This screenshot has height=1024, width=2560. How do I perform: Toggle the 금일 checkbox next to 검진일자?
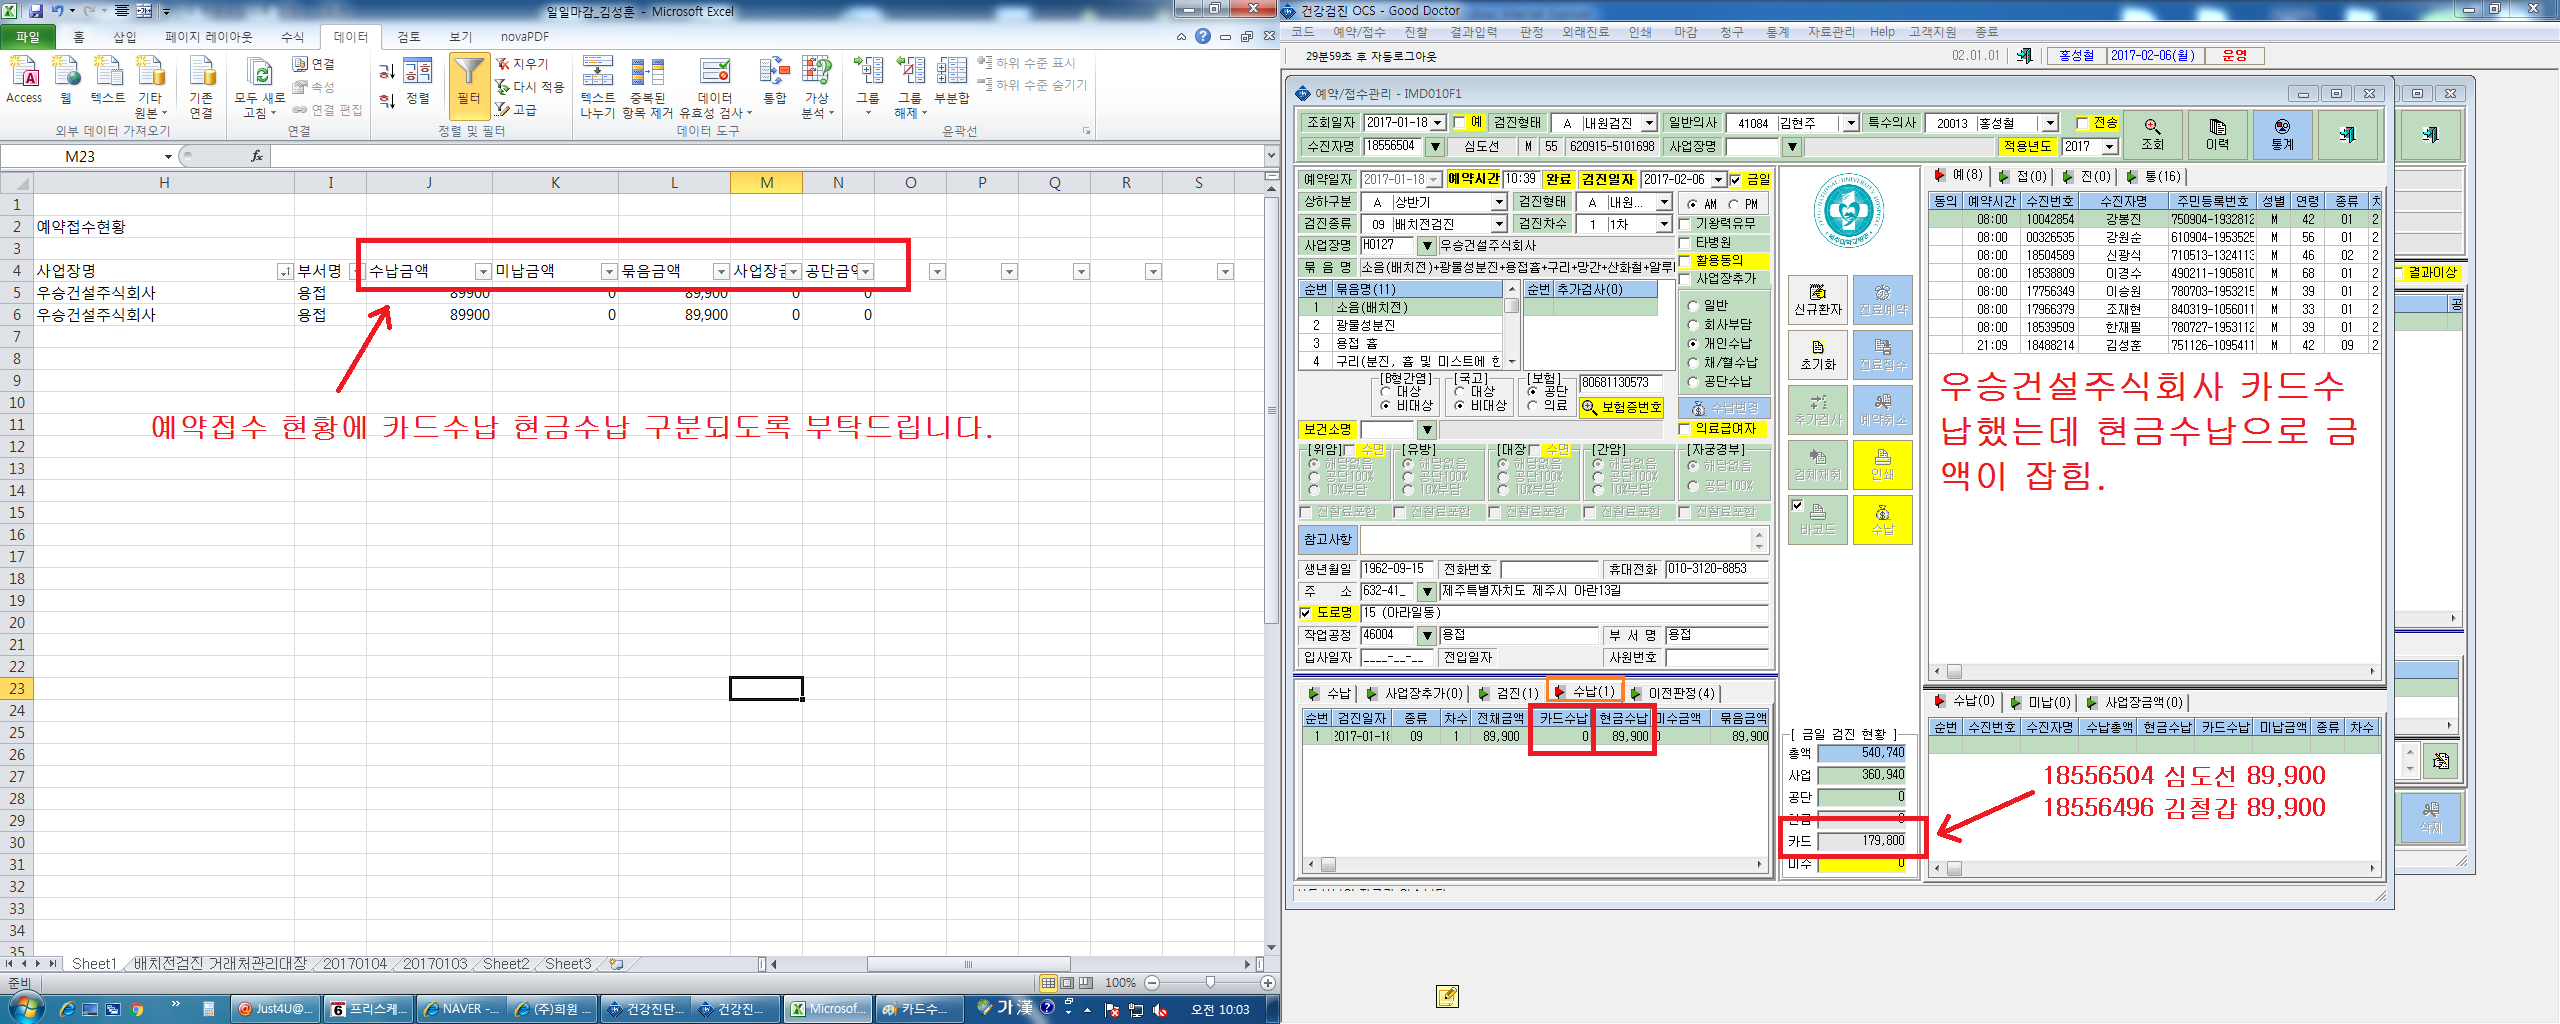tap(1735, 180)
